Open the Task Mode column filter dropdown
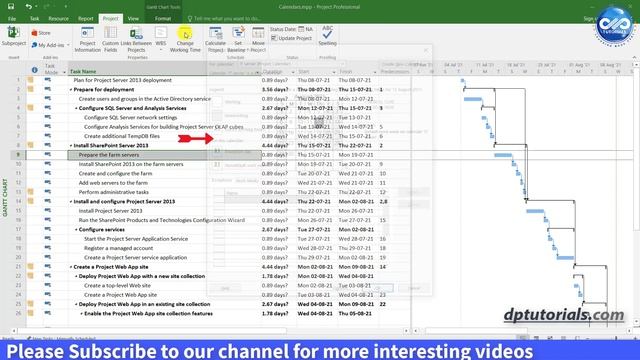 (64, 73)
